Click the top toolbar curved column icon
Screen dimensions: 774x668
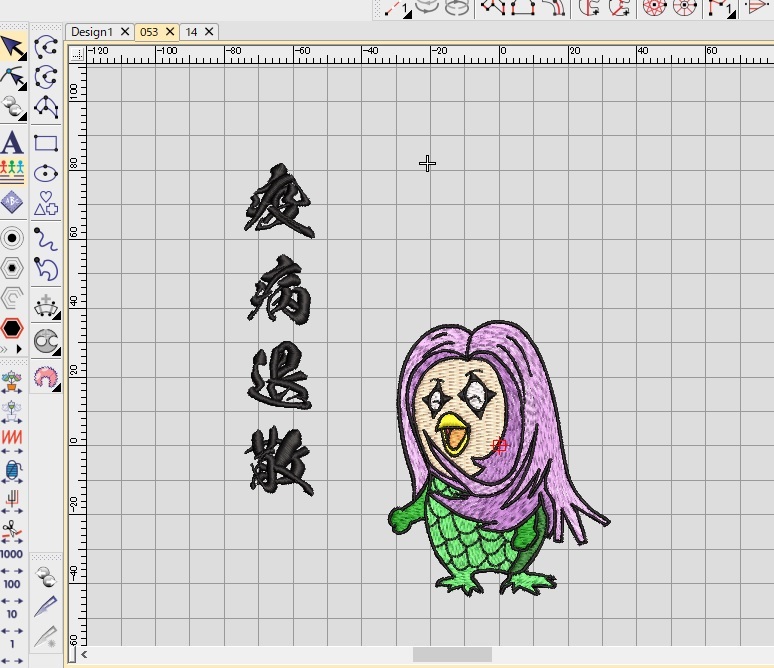(x=555, y=7)
